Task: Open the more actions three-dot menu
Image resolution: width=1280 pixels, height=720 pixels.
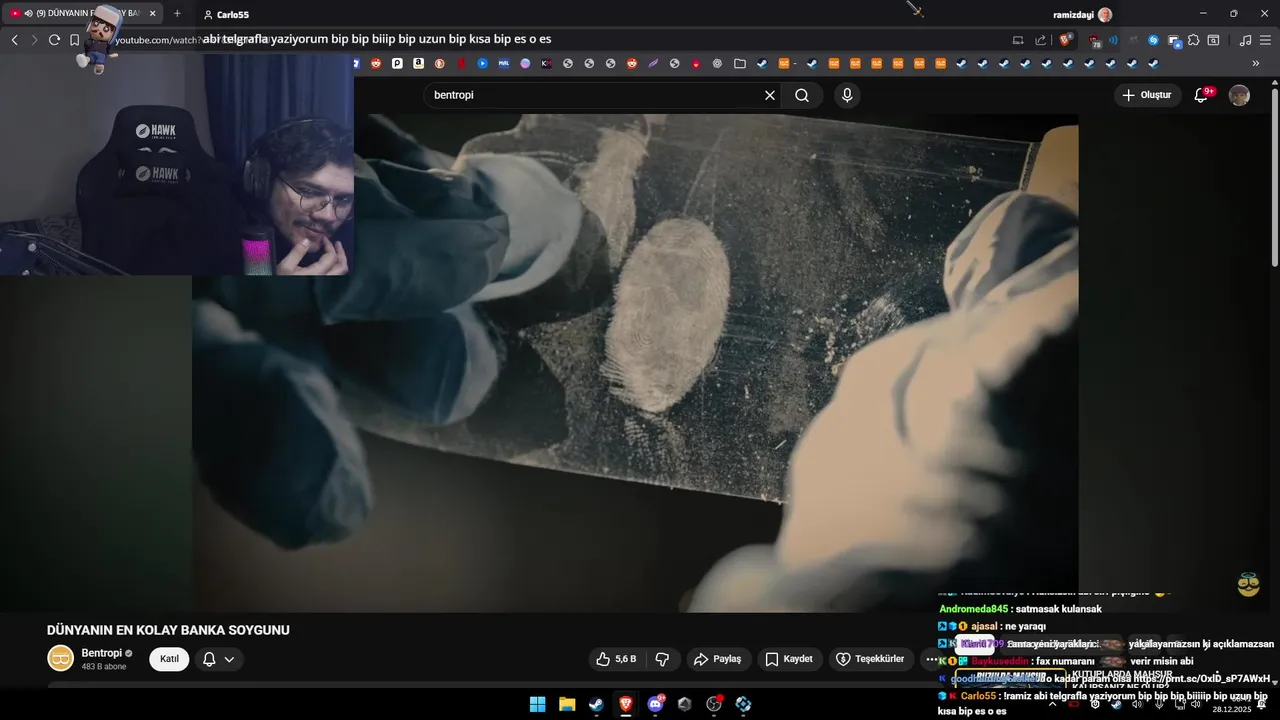Action: 931,659
